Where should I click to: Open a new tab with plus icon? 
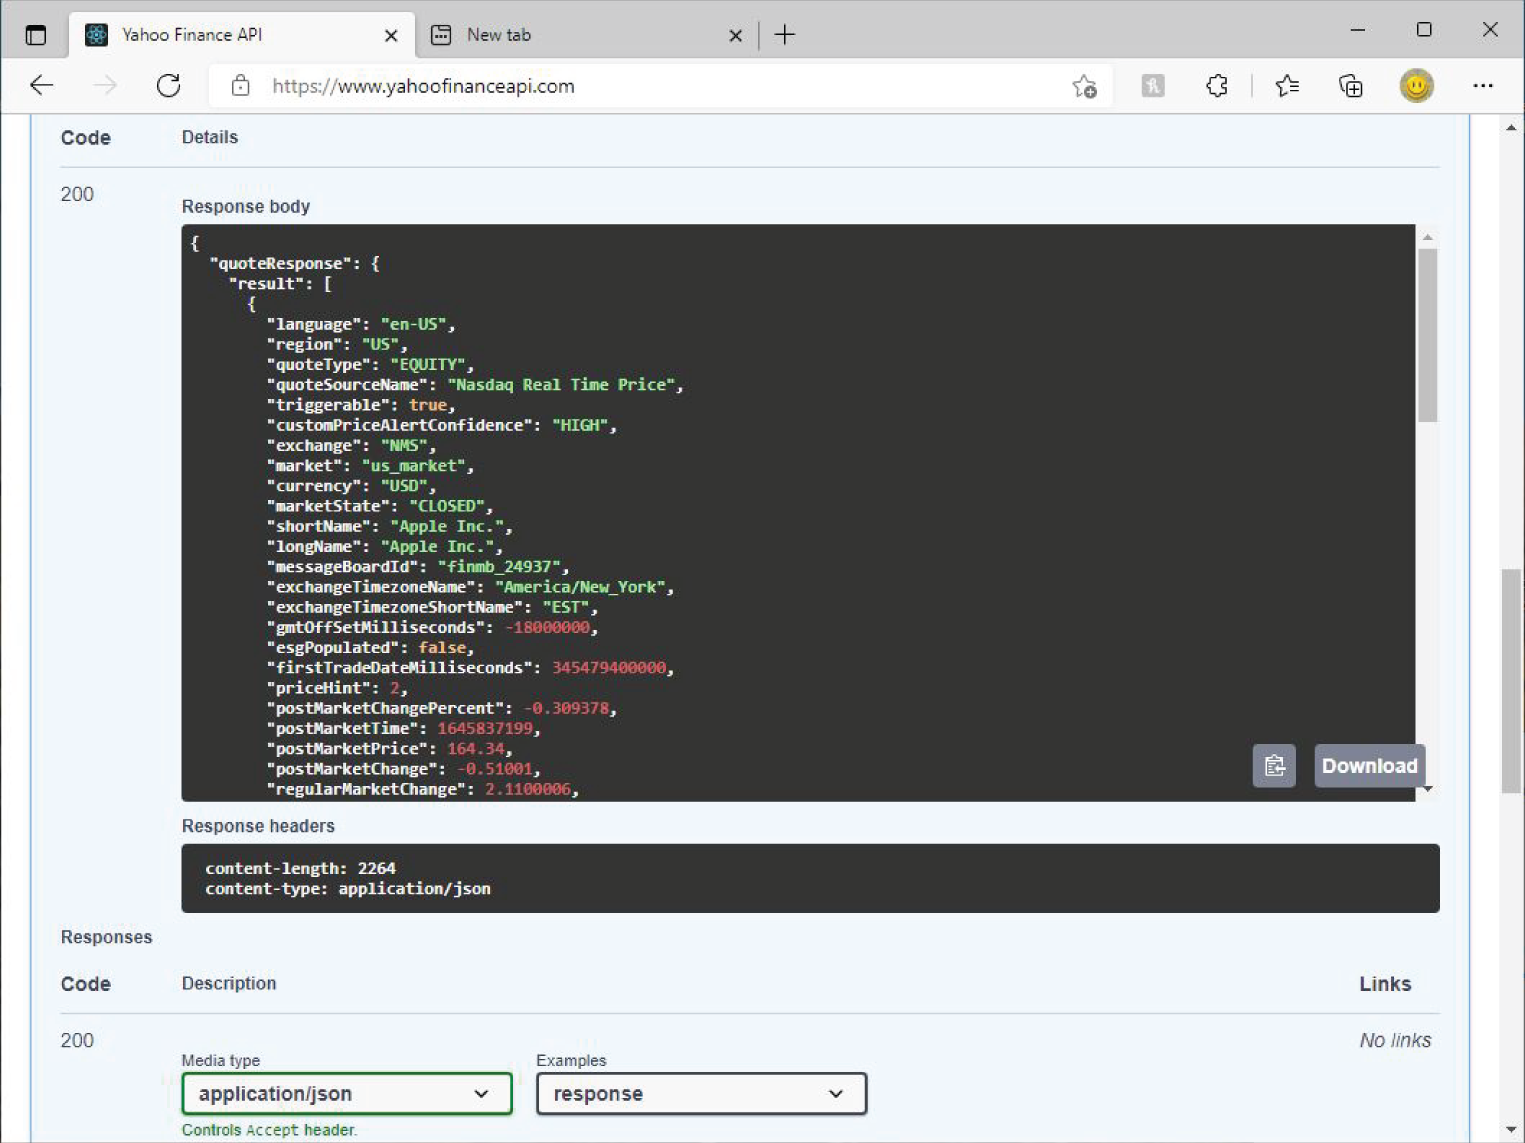(x=785, y=35)
